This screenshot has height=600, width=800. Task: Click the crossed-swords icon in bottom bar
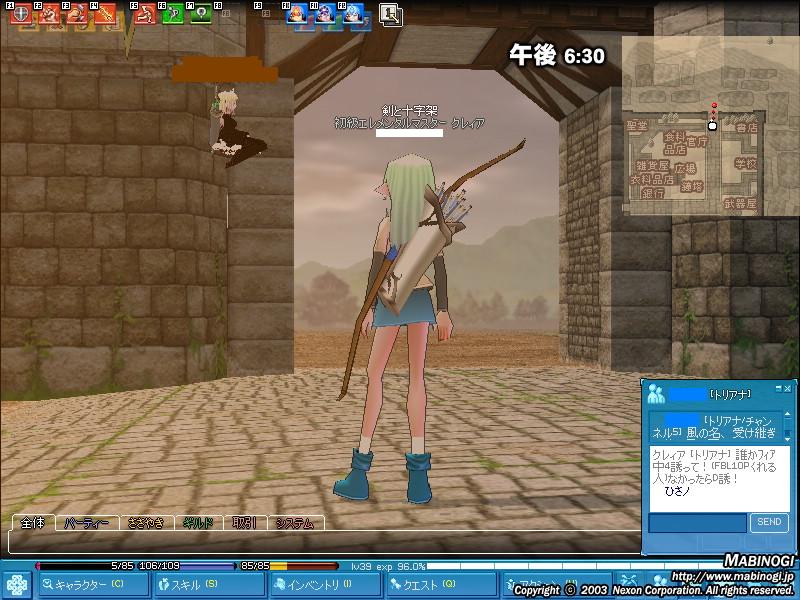[629, 581]
